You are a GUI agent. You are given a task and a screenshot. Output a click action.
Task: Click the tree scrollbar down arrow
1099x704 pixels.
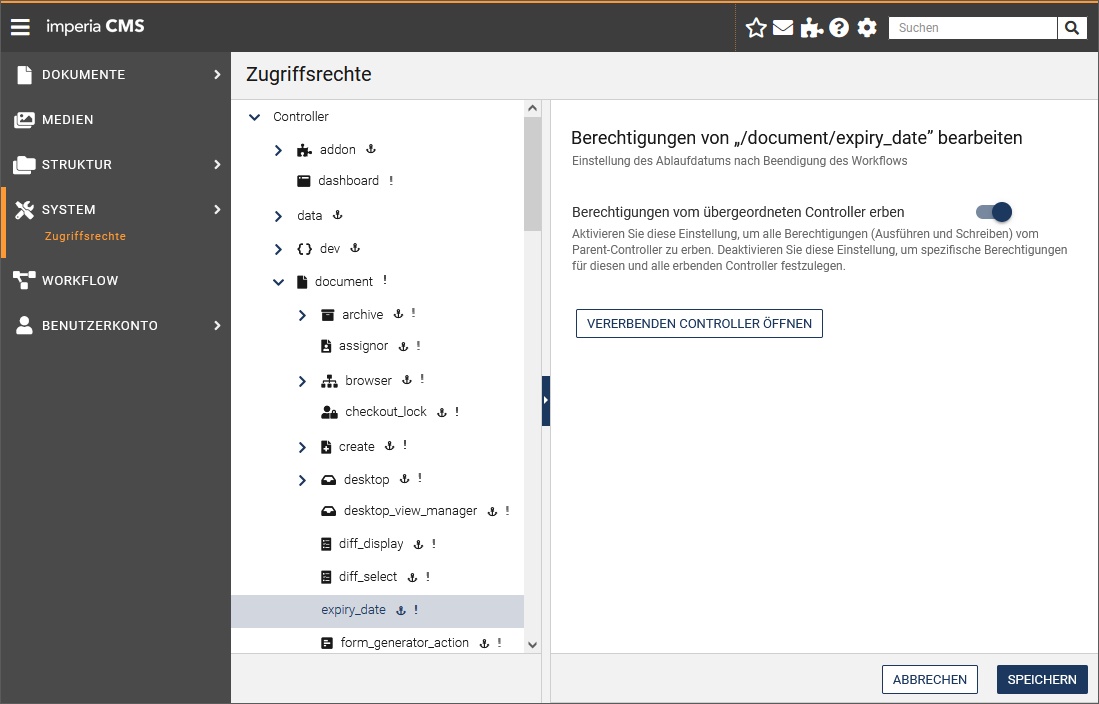click(533, 644)
